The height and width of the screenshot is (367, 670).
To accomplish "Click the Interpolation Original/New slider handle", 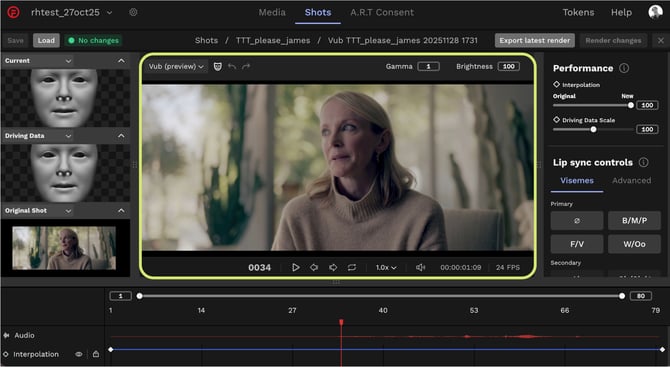I will coord(631,105).
